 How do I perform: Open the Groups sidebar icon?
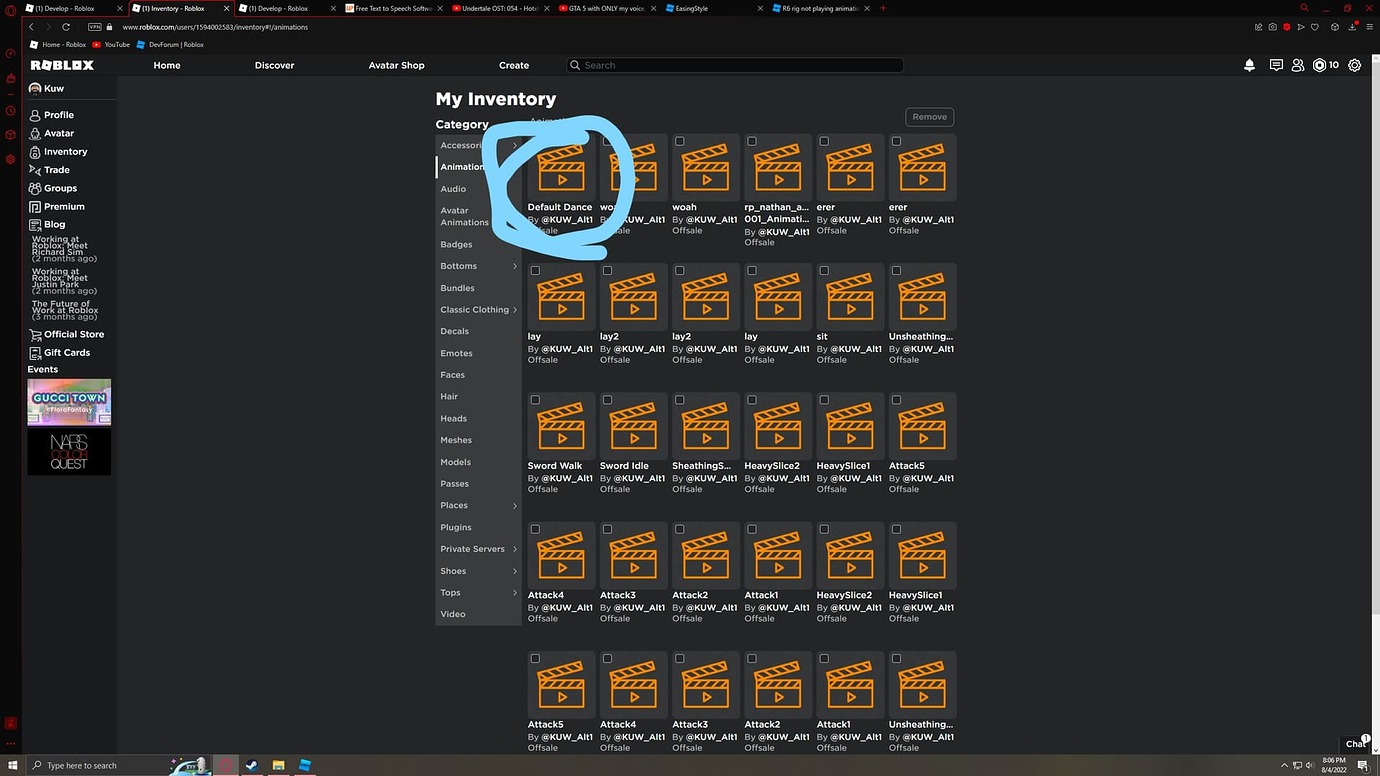[35, 188]
